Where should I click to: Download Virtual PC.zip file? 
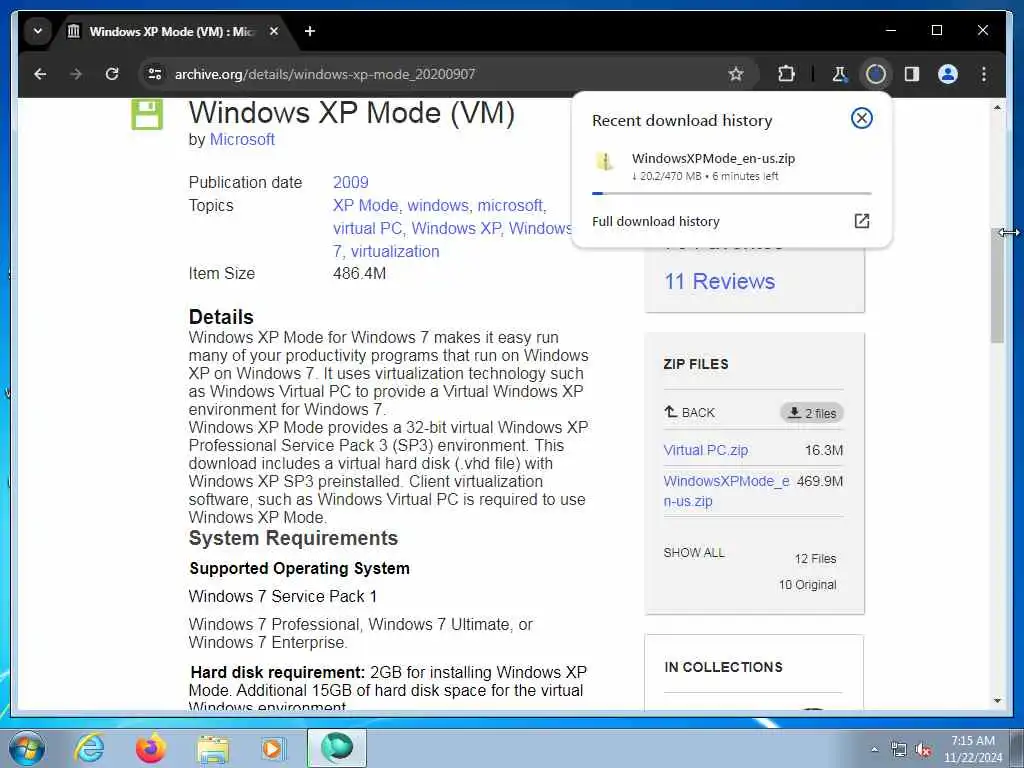pos(705,451)
